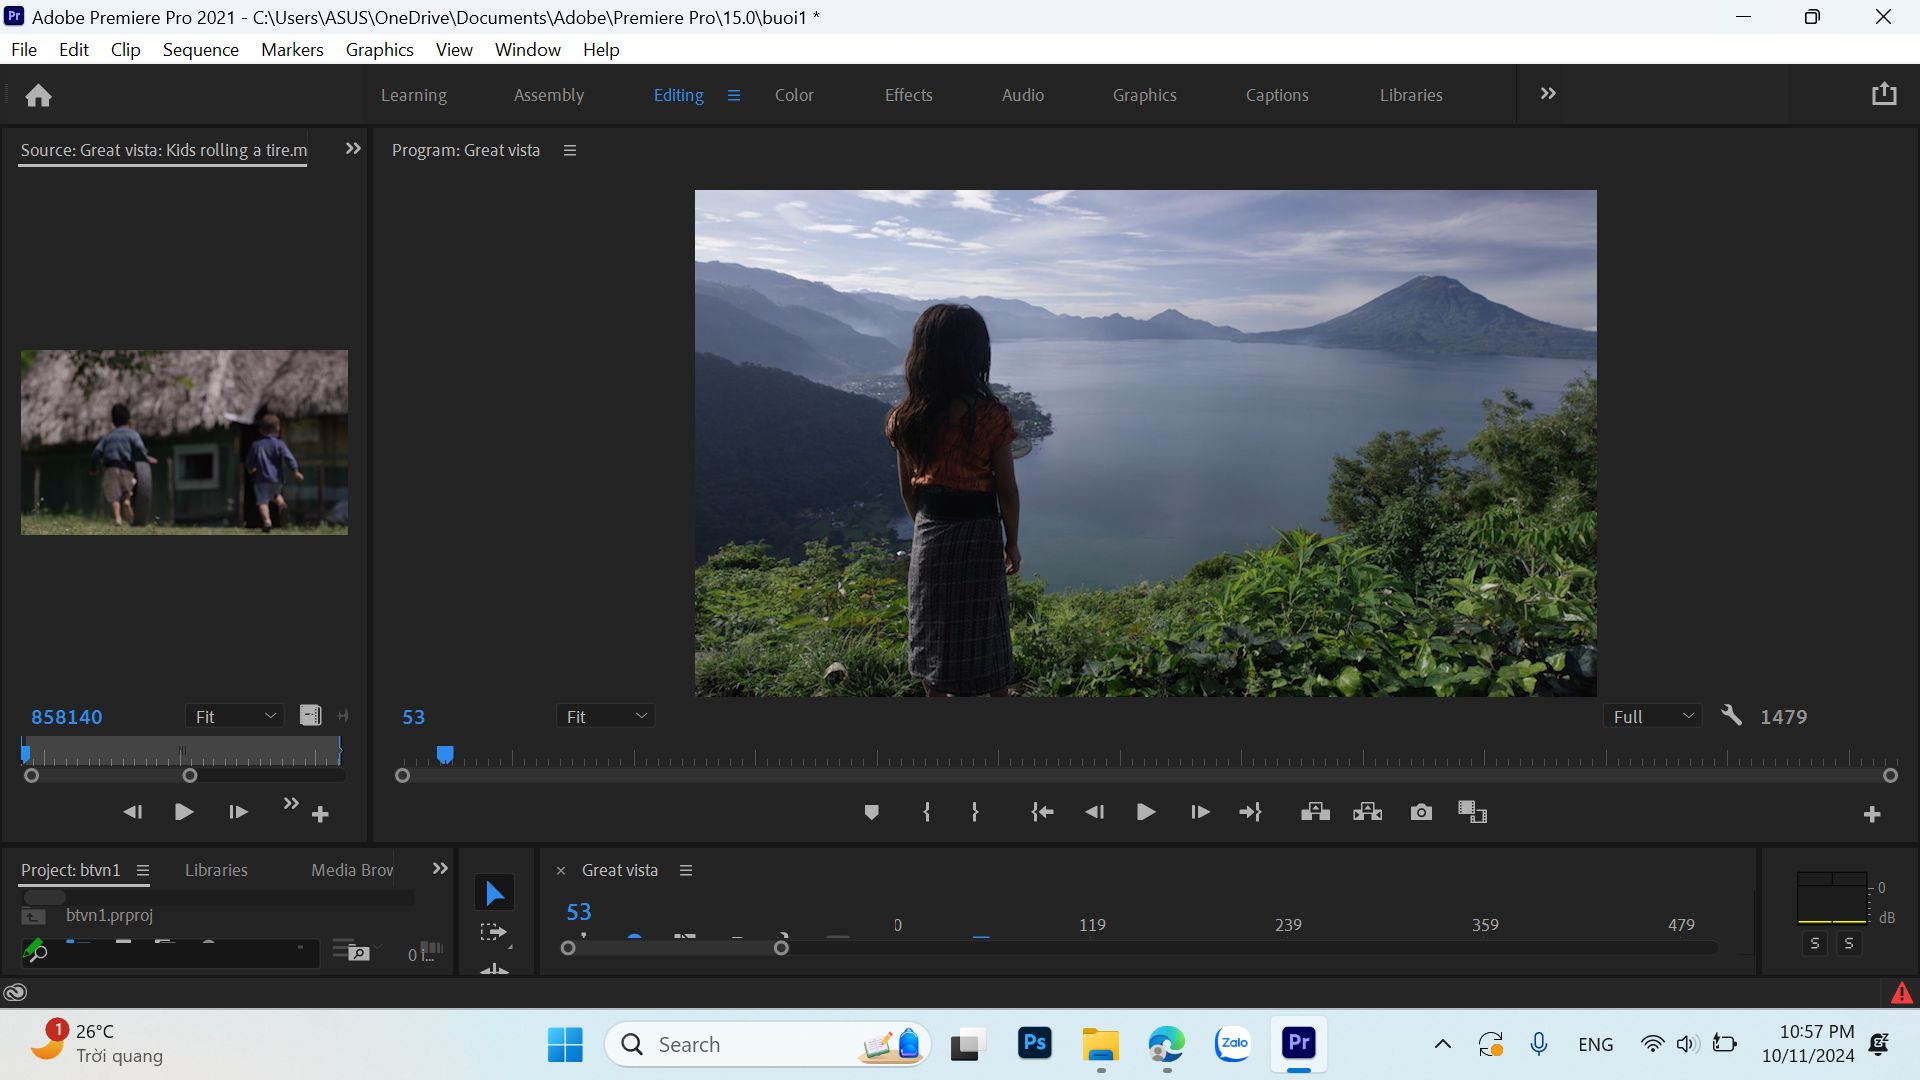Open the Program monitor settings wrench

click(1731, 716)
